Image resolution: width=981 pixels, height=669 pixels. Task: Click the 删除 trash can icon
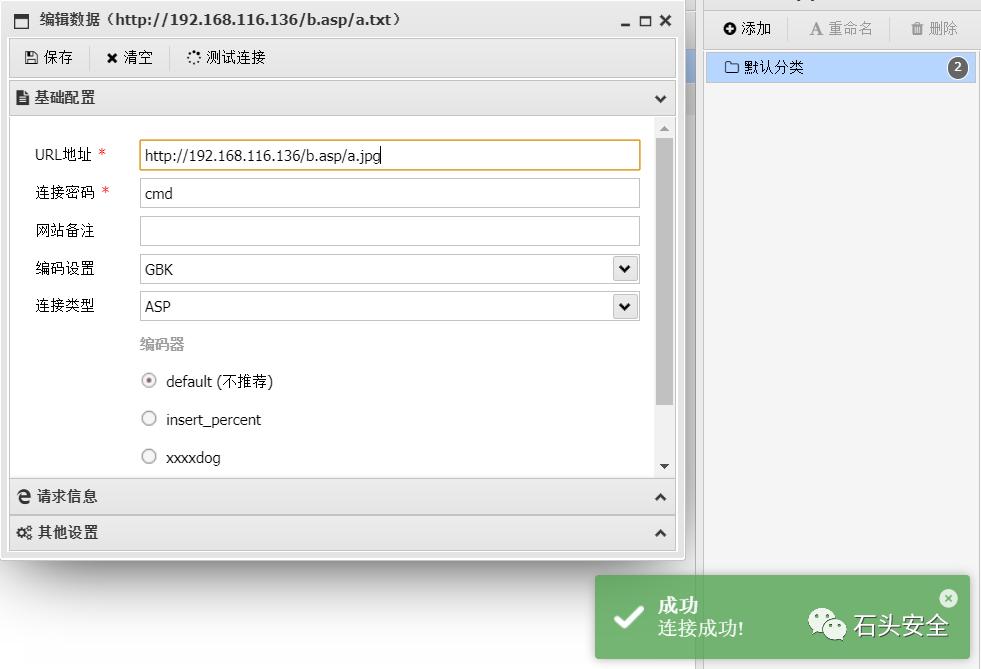[917, 29]
